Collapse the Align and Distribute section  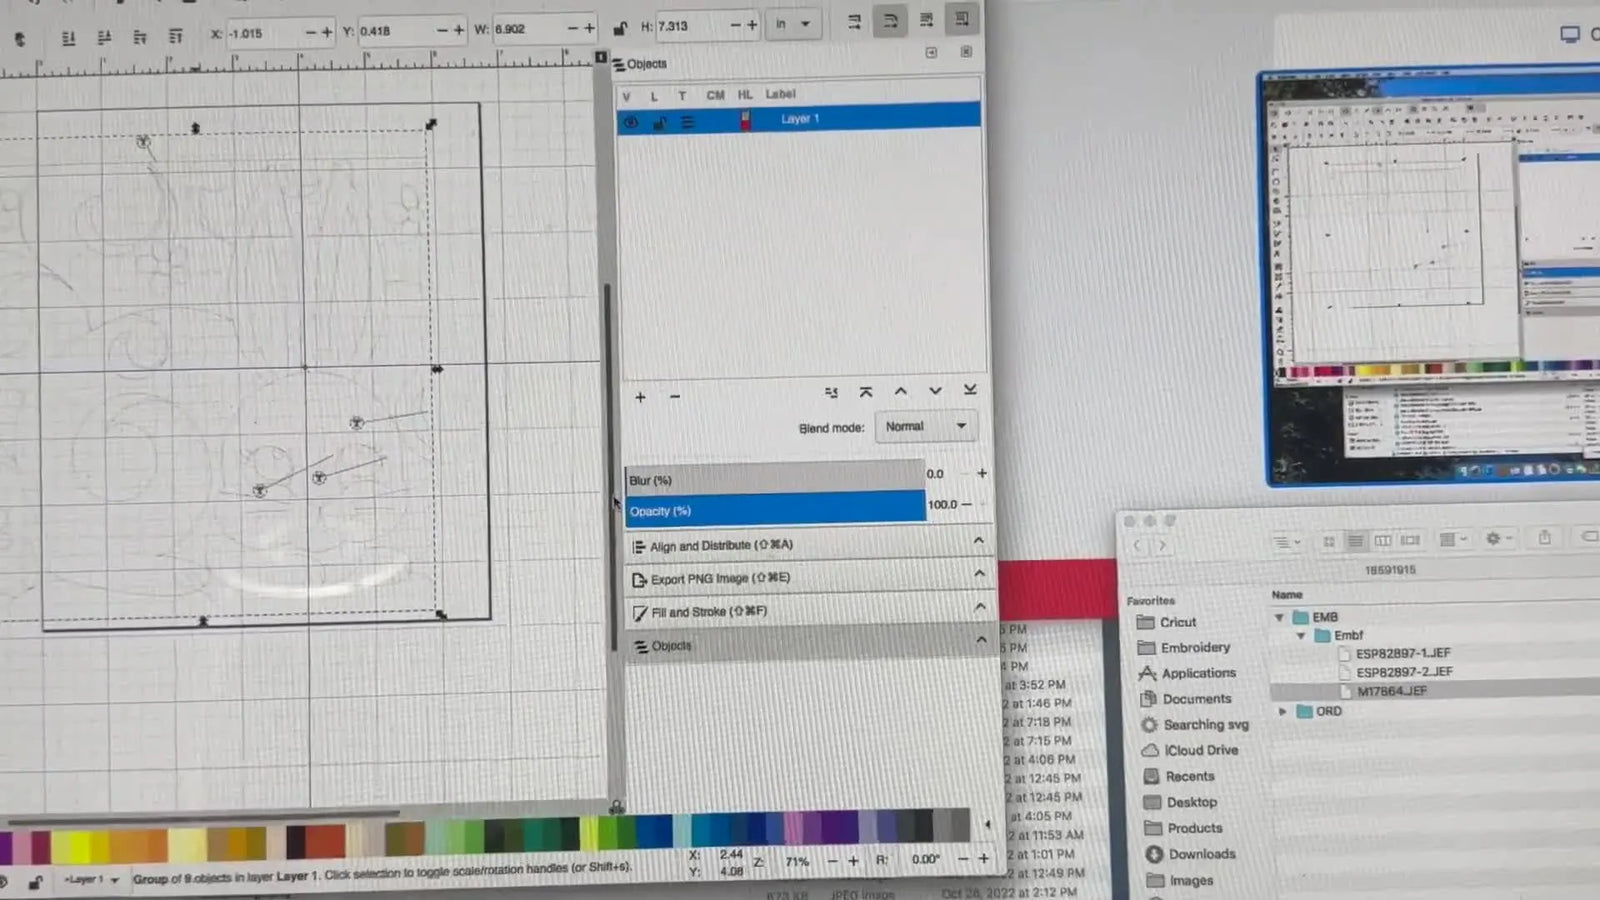[979, 540]
